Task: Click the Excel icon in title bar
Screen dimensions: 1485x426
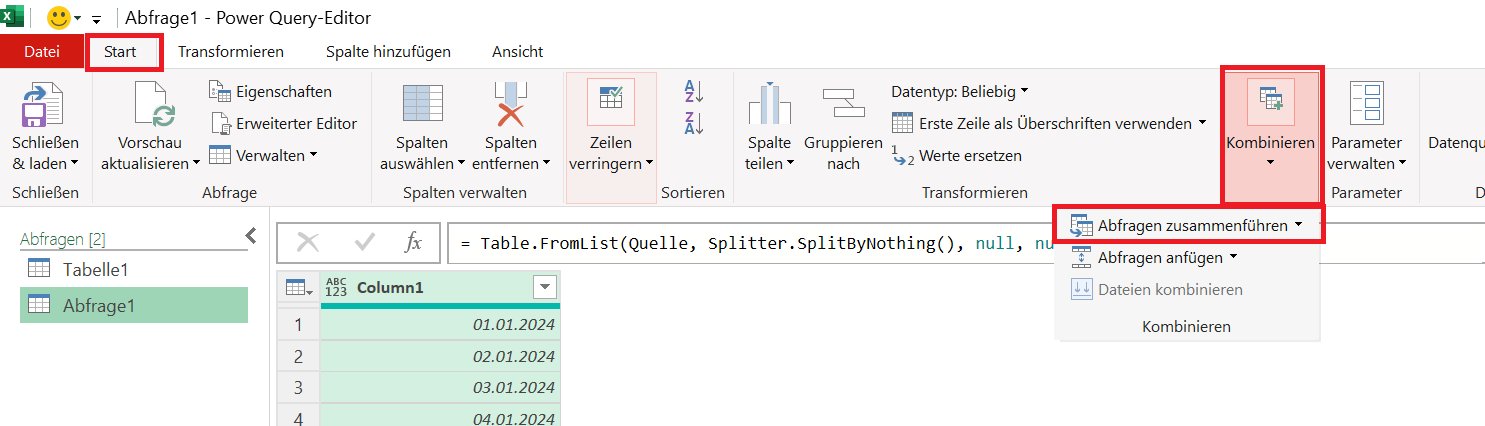Action: click(x=13, y=16)
